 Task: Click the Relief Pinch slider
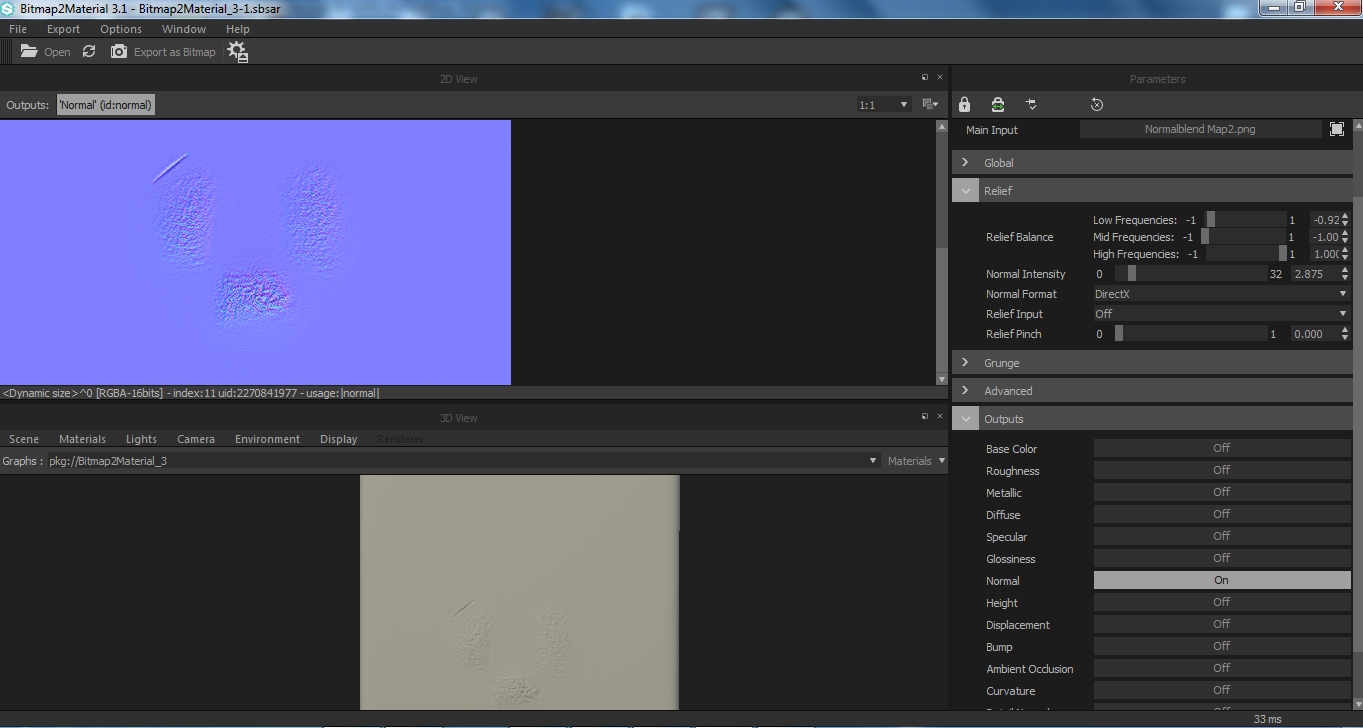pos(1190,334)
